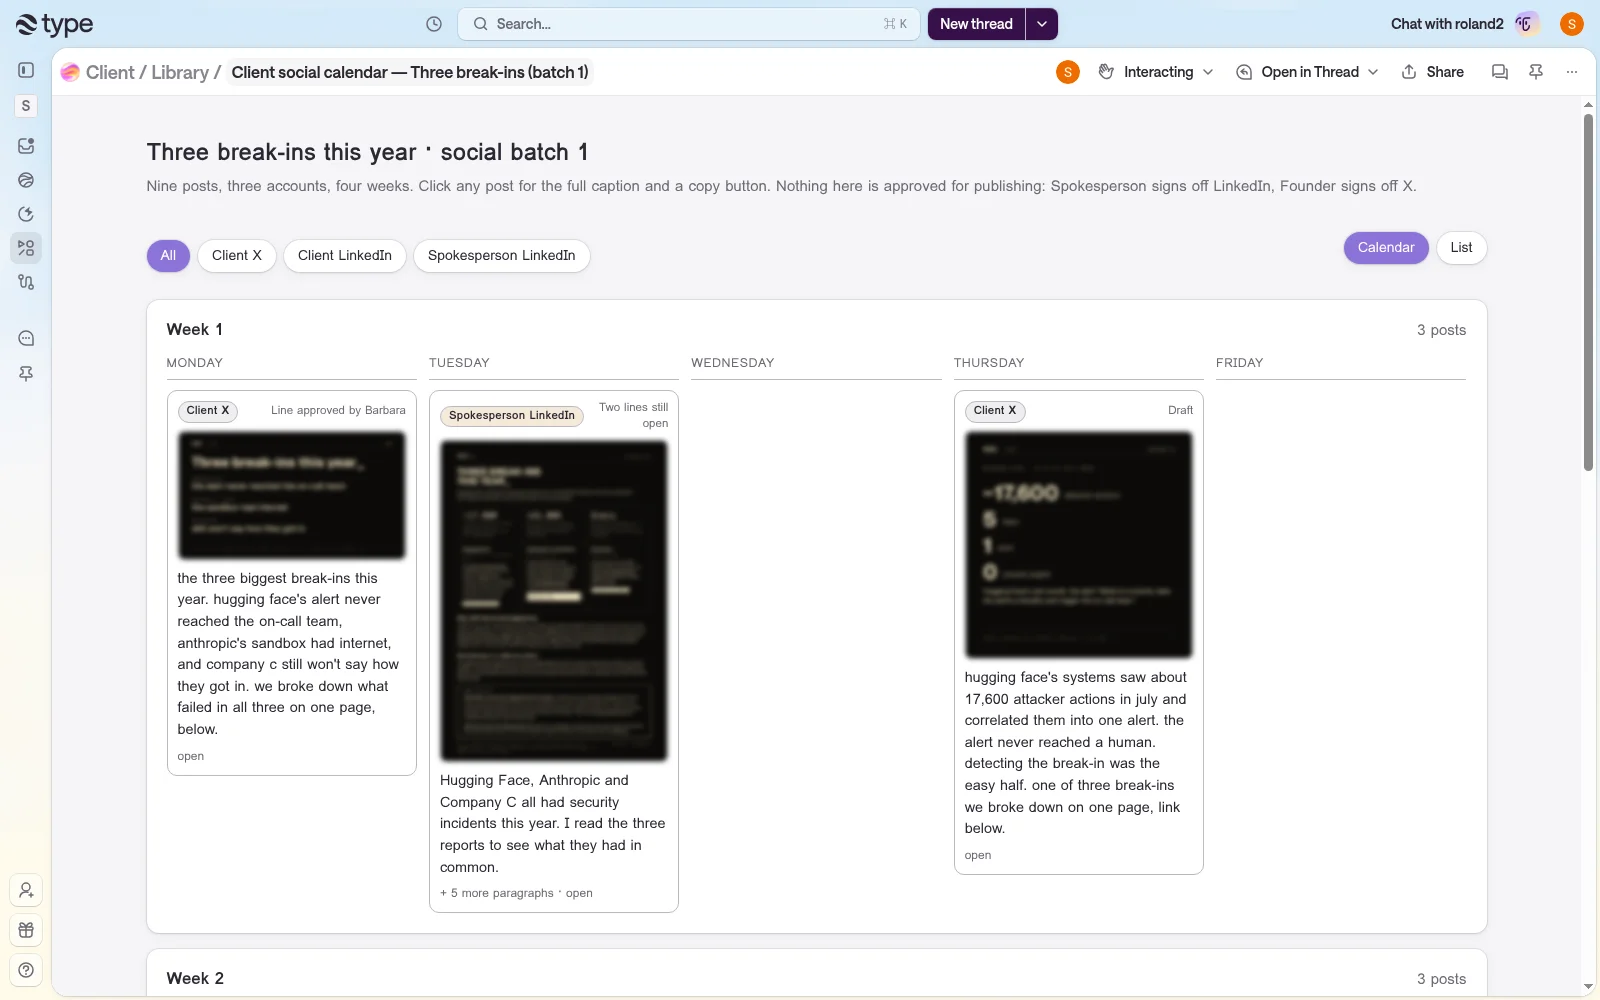Open Monday Client X post image
The width and height of the screenshot is (1600, 1000).
click(292, 495)
